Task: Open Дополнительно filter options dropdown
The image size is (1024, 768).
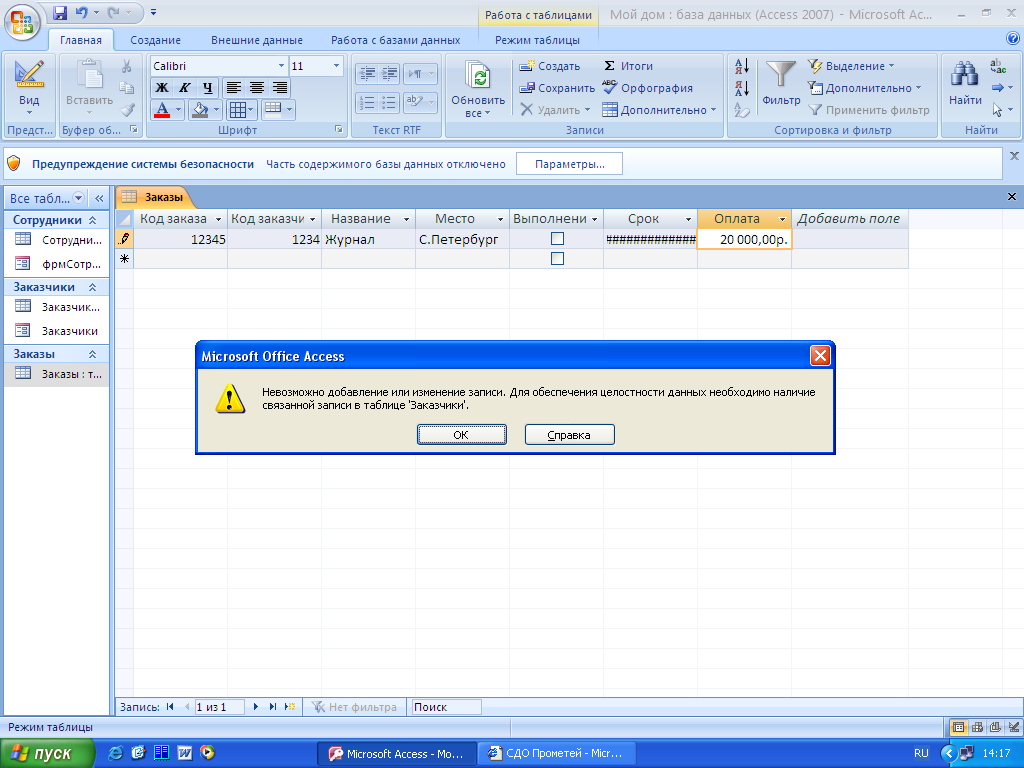Action: (865, 88)
